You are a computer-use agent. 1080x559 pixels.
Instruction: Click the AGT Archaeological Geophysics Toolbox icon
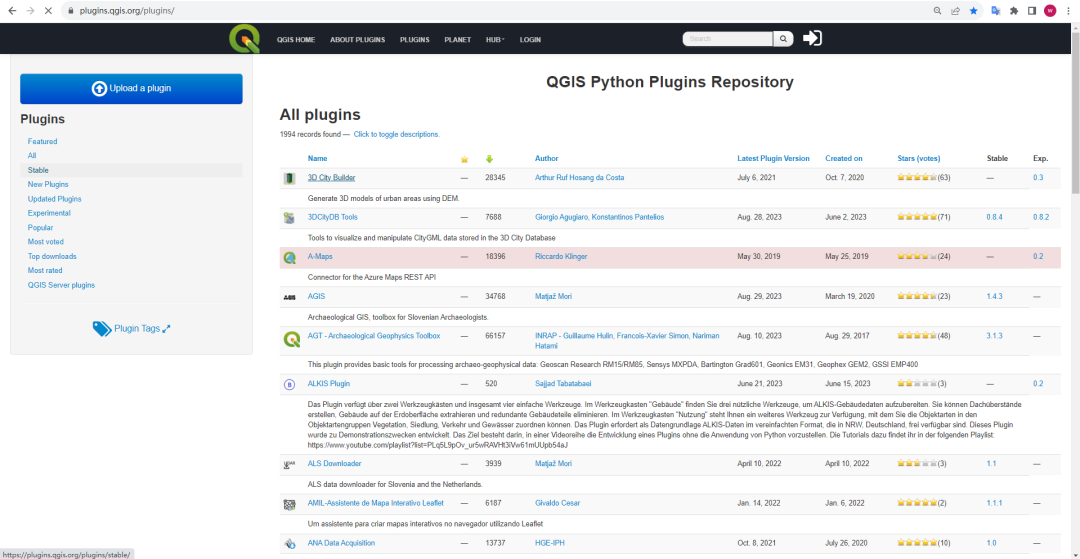[291, 340]
